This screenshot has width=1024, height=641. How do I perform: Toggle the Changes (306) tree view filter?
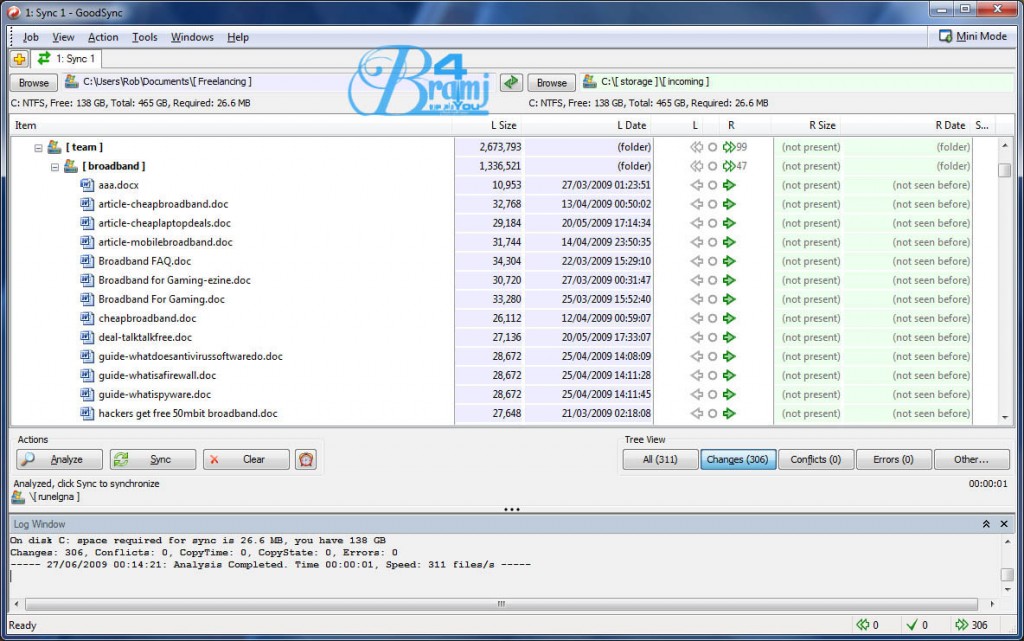coord(738,460)
